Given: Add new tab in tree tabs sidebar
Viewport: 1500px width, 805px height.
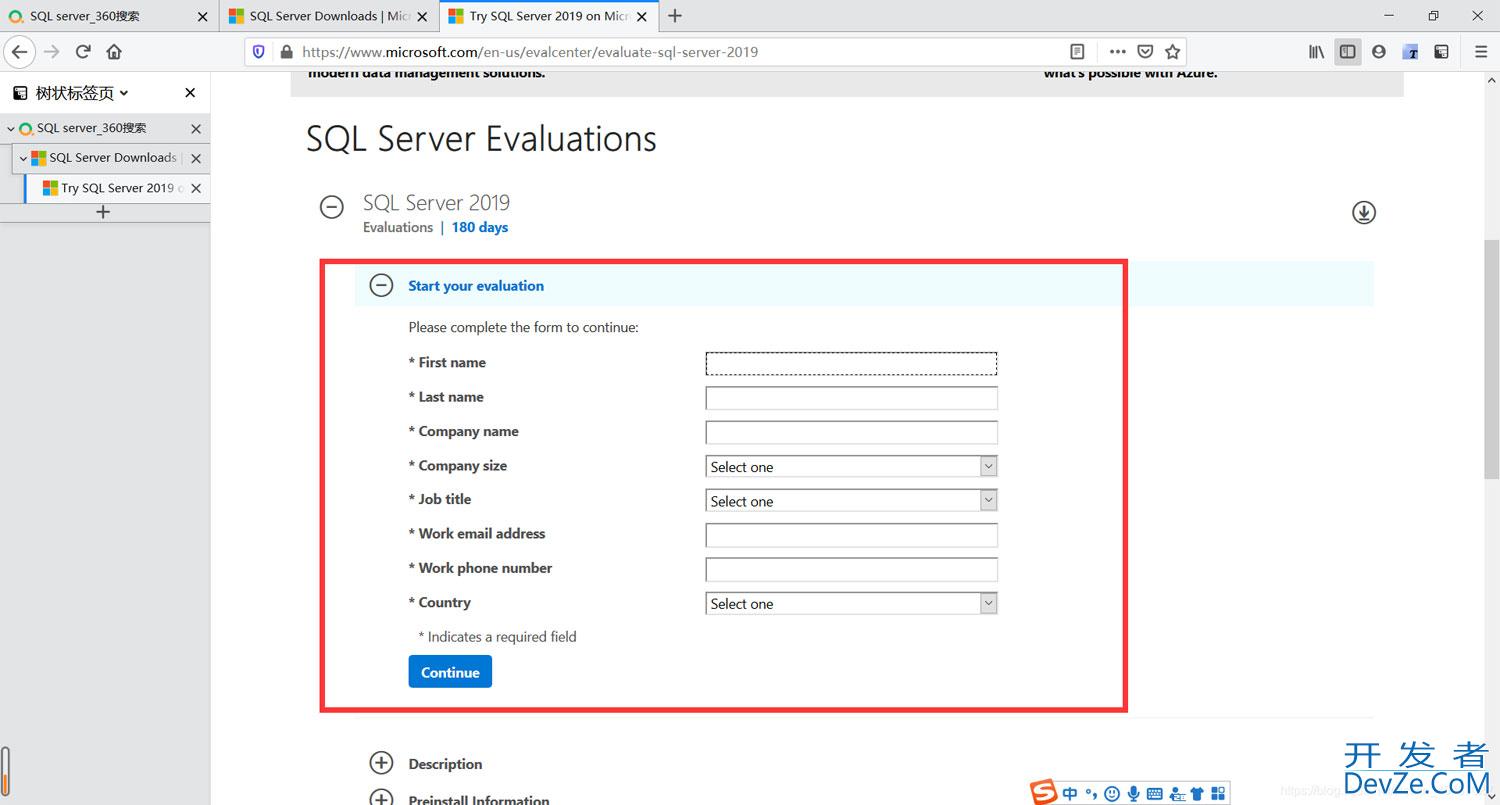Looking at the screenshot, I should 103,212.
